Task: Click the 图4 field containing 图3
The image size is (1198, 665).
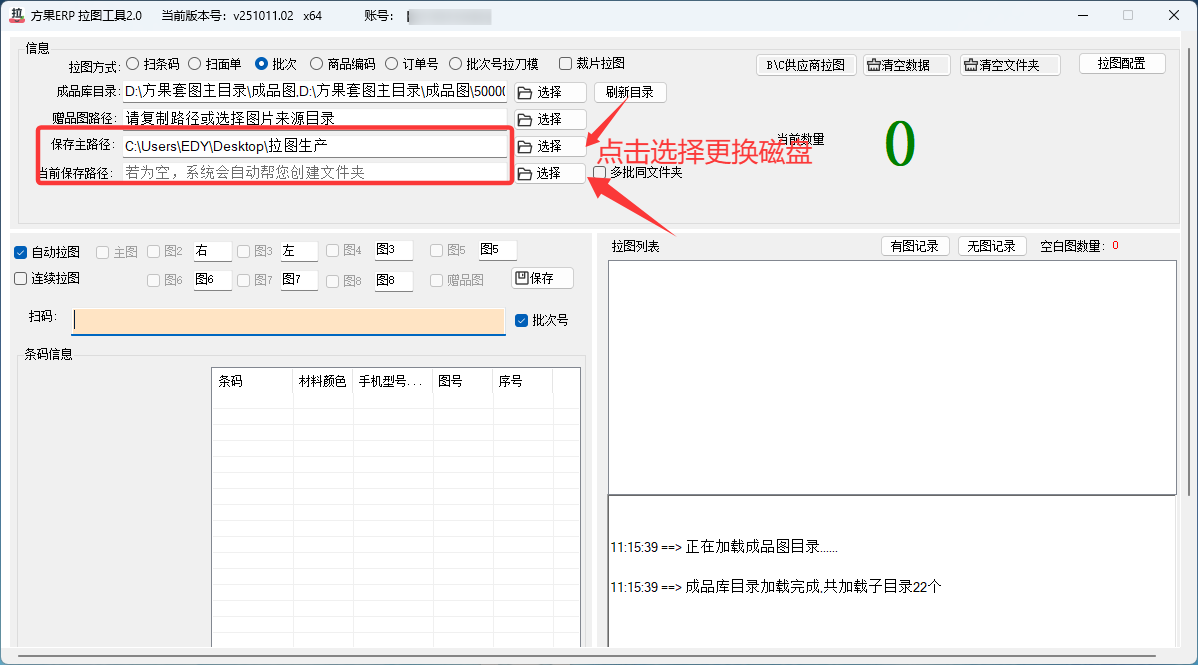Action: (x=393, y=250)
